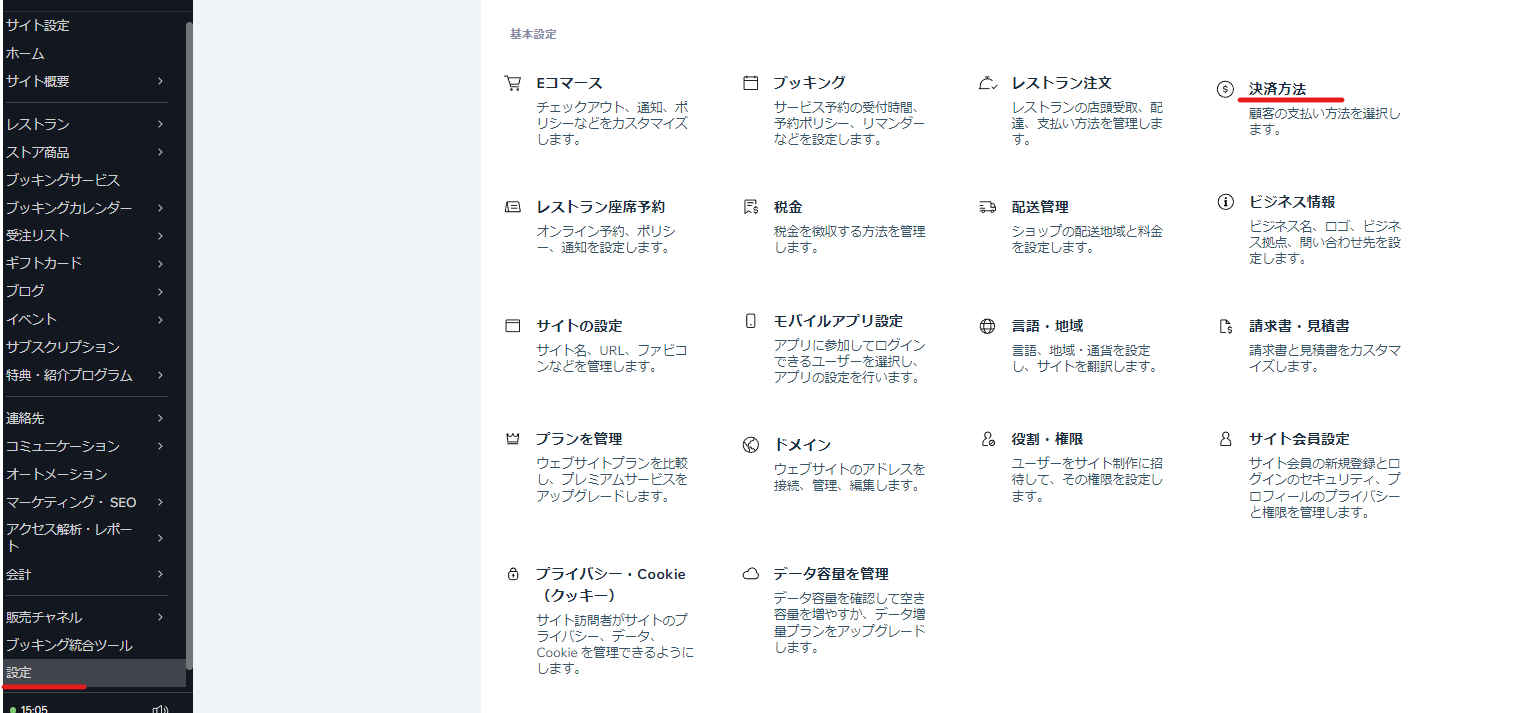The height and width of the screenshot is (713, 1540).
Task: Click the モバイルアプリ設定 phone icon
Action: pos(750,321)
